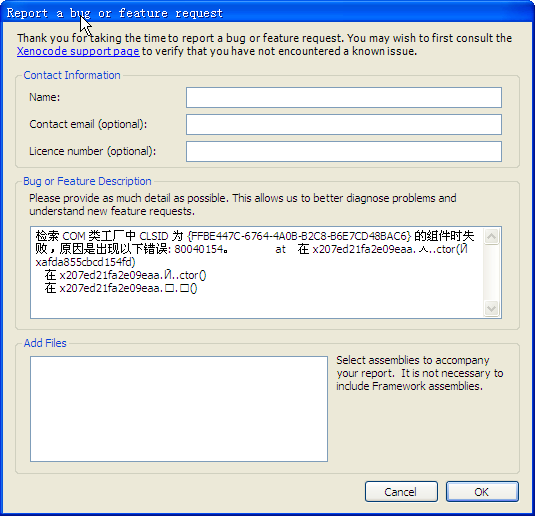
Task: Click the Contact Information group label
Action: (72, 75)
